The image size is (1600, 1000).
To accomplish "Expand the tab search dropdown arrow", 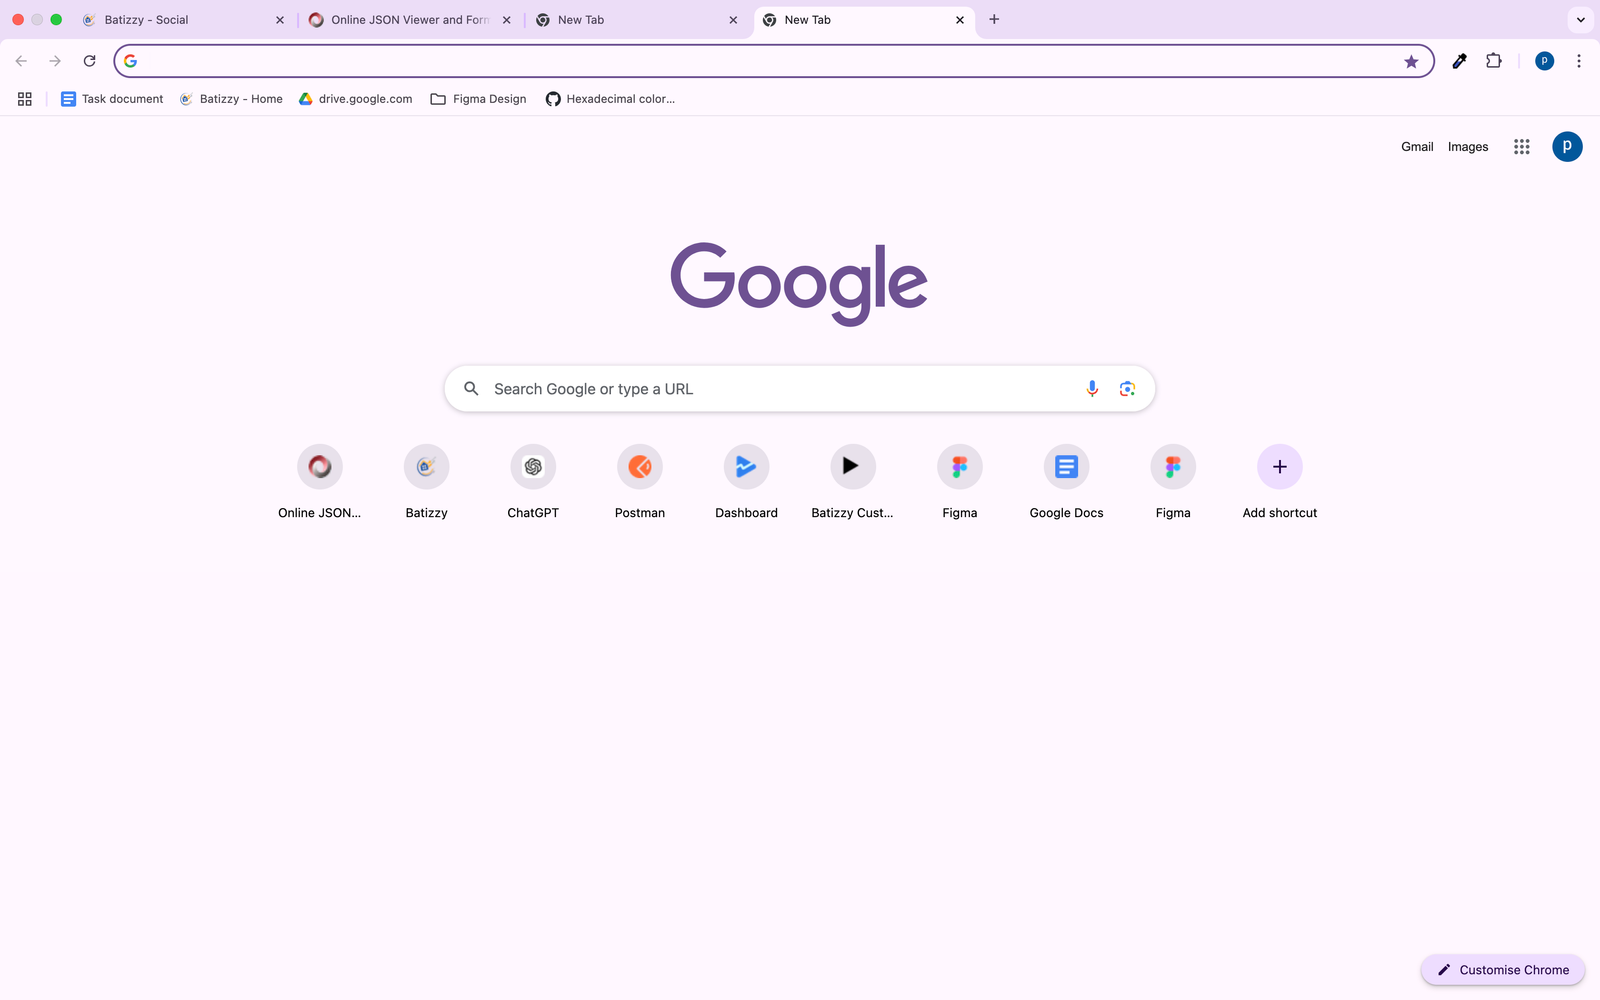I will coord(1580,20).
